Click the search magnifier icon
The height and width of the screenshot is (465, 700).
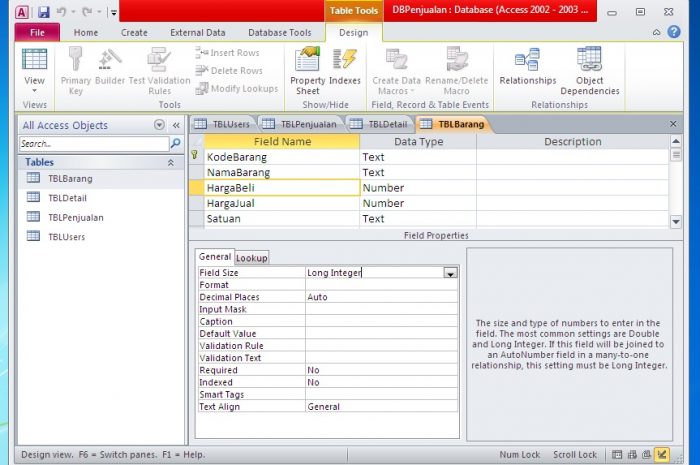pyautogui.click(x=175, y=143)
